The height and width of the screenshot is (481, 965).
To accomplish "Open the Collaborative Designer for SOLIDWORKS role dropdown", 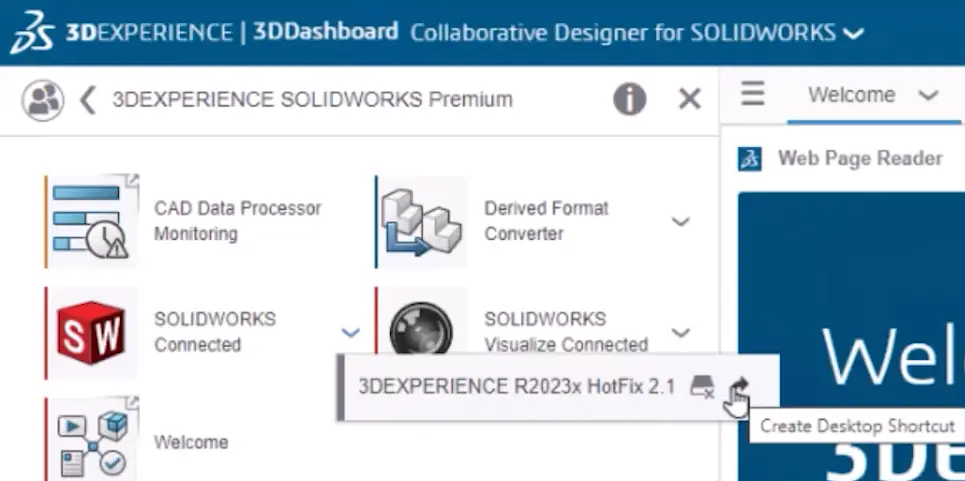I will pos(853,33).
